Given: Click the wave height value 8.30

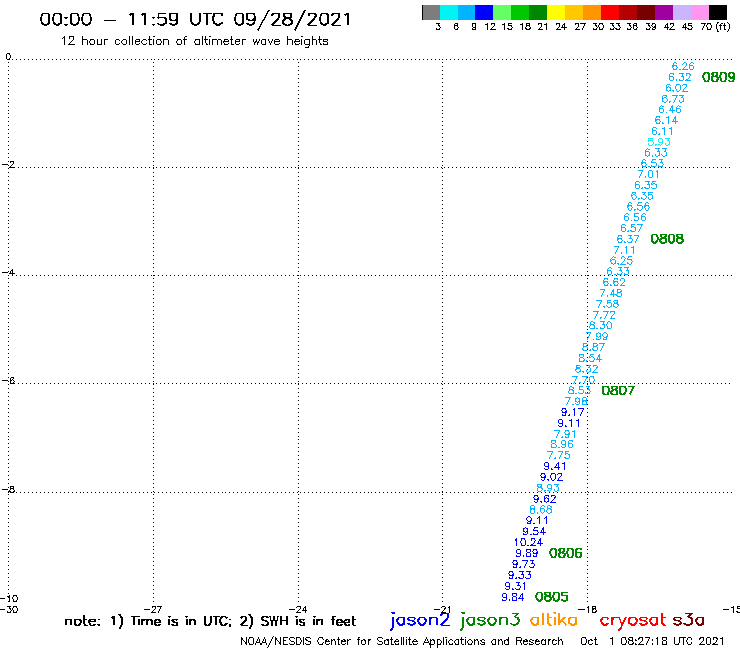Looking at the screenshot, I should [x=601, y=325].
